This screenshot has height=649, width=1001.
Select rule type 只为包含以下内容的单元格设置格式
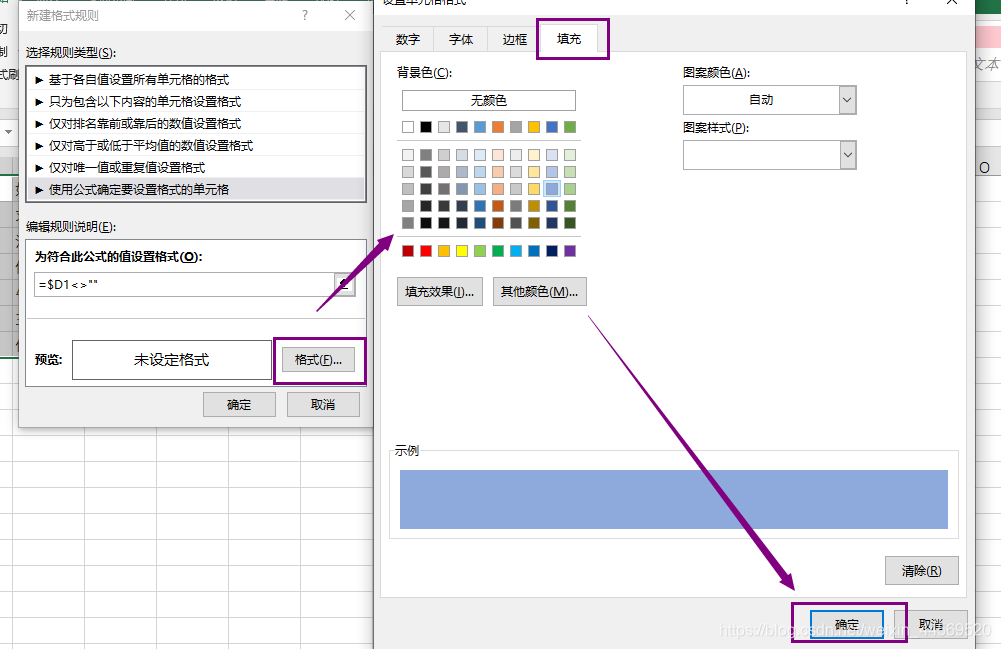196,101
